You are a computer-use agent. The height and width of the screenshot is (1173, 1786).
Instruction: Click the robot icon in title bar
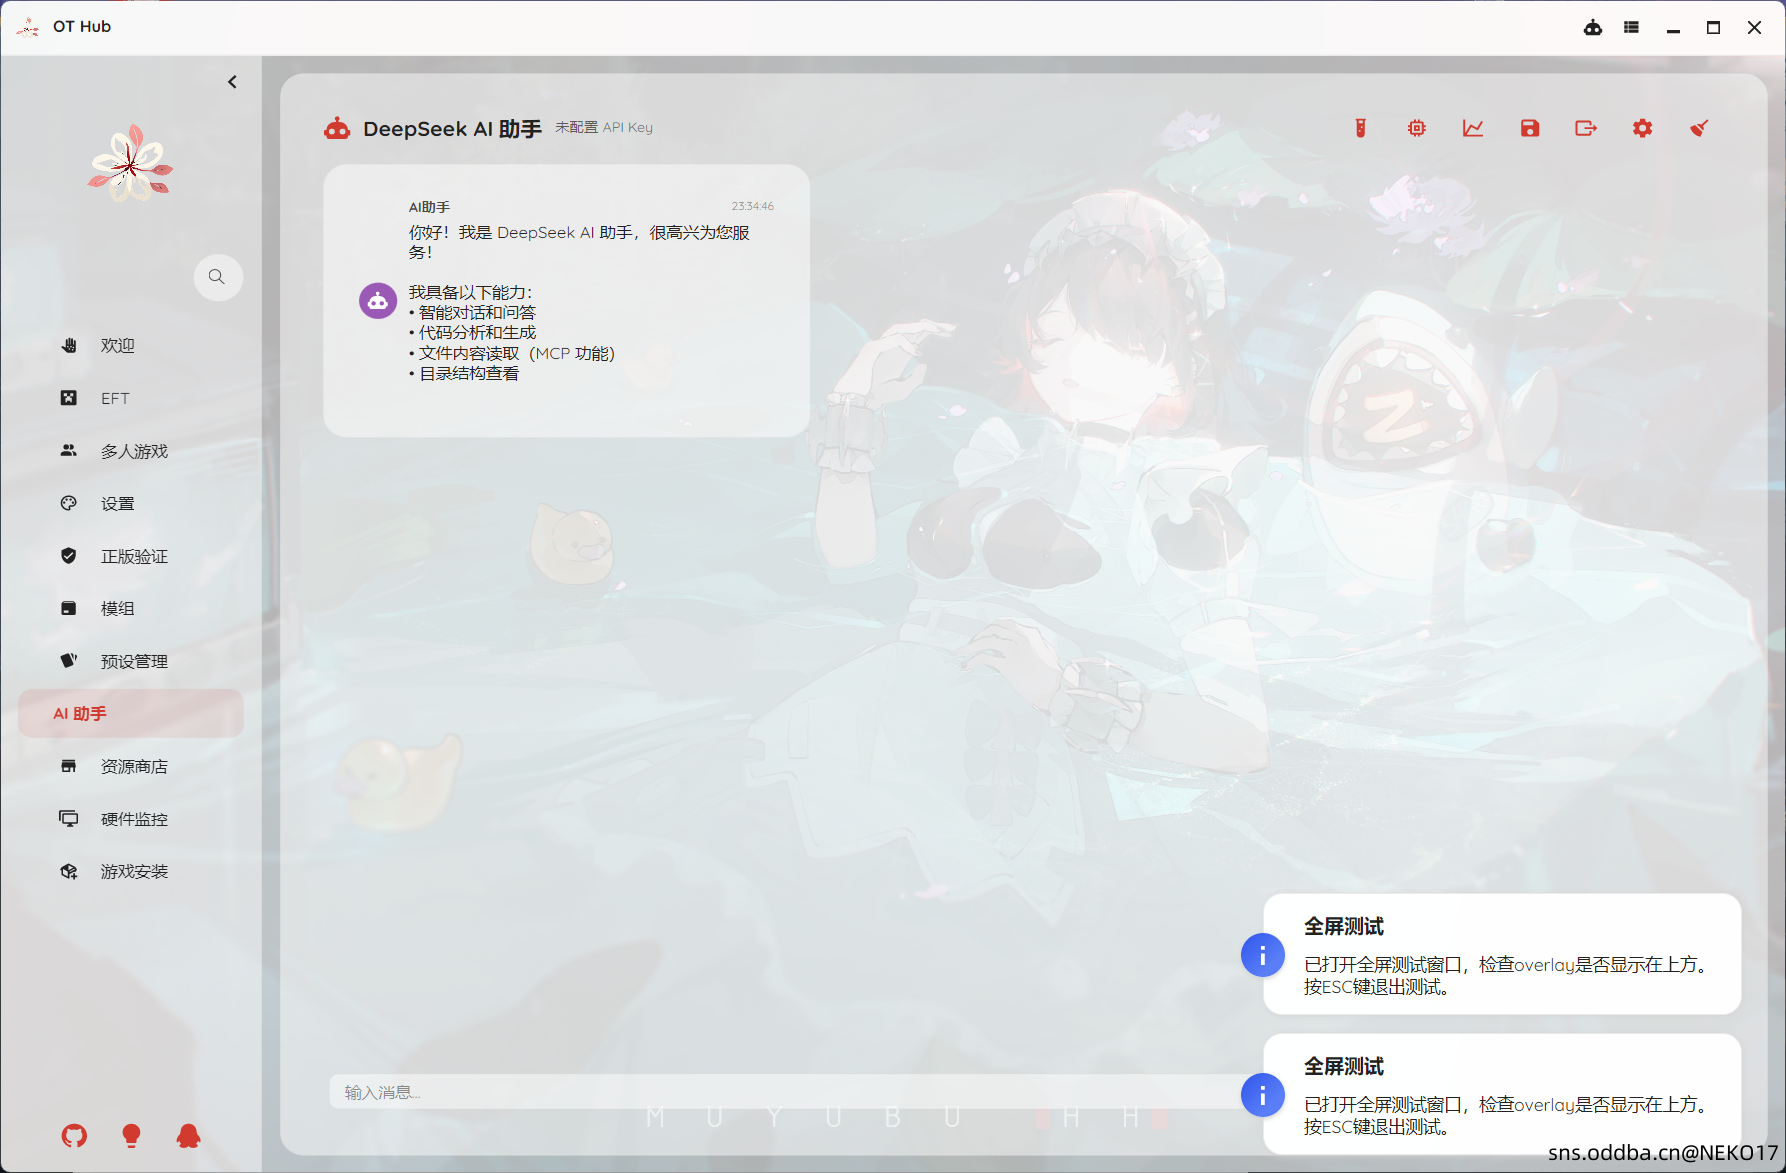tap(1593, 28)
